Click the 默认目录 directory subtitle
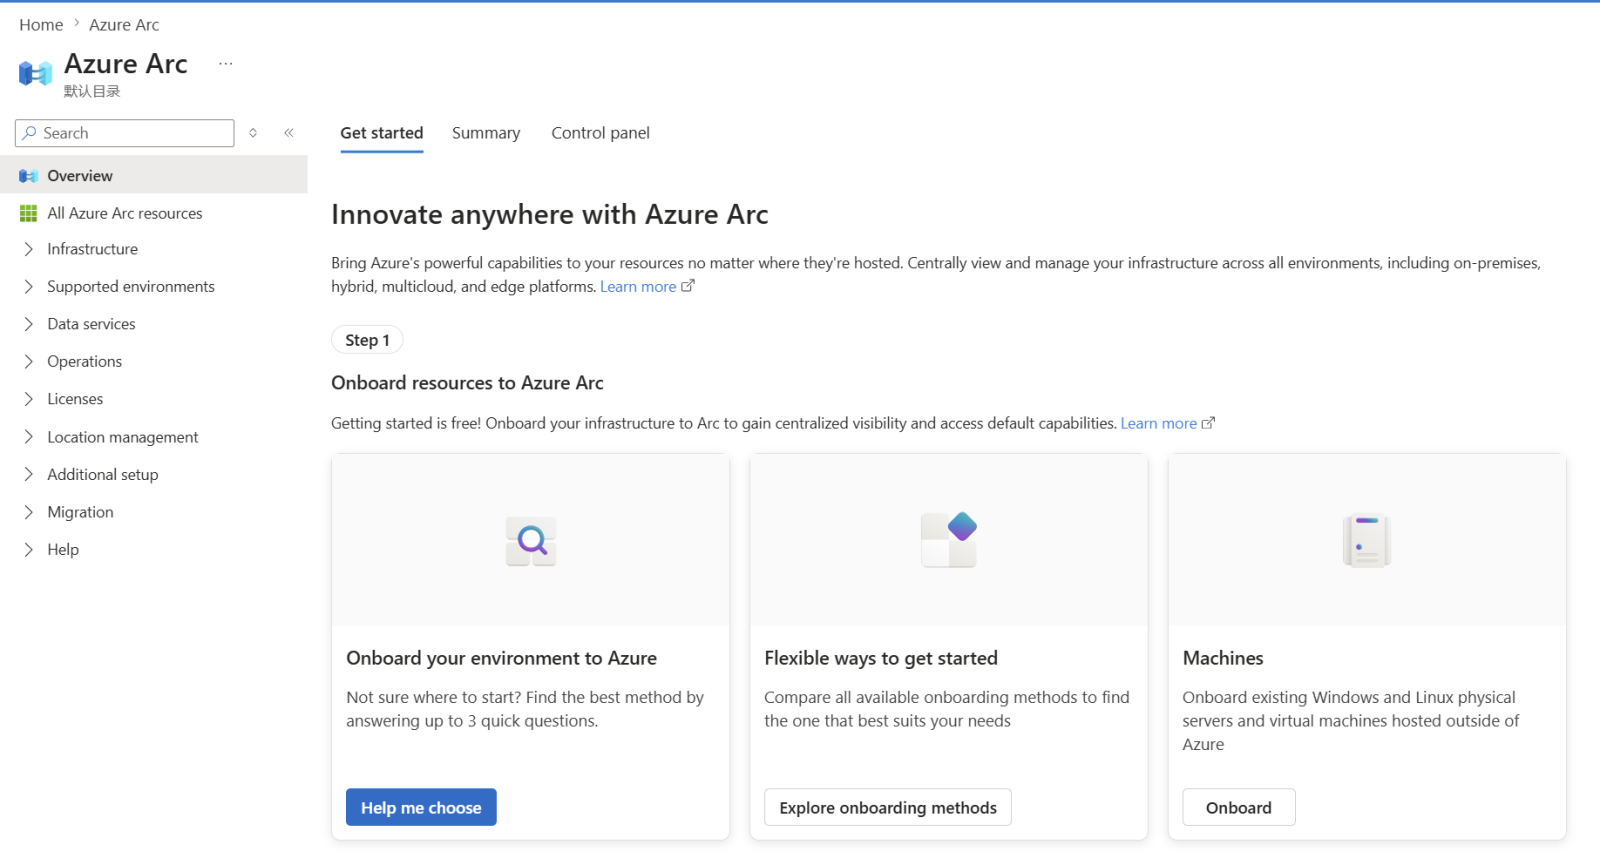Image resolution: width=1600 pixels, height=865 pixels. 92,91
